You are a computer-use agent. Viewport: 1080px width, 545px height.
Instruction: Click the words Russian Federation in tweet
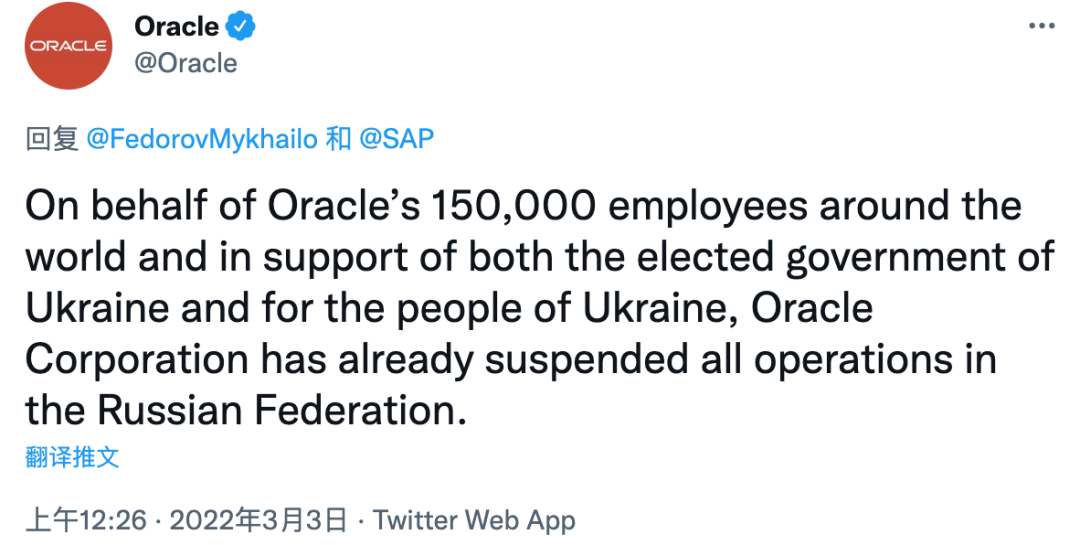(x=277, y=410)
